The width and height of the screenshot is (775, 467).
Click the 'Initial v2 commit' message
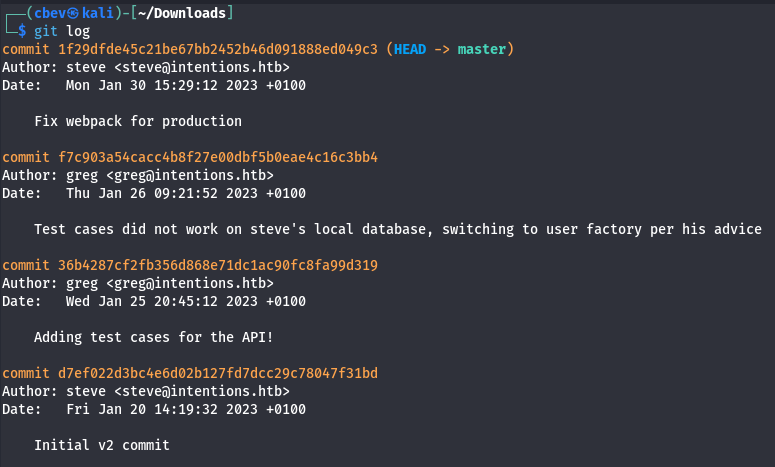(x=102, y=445)
